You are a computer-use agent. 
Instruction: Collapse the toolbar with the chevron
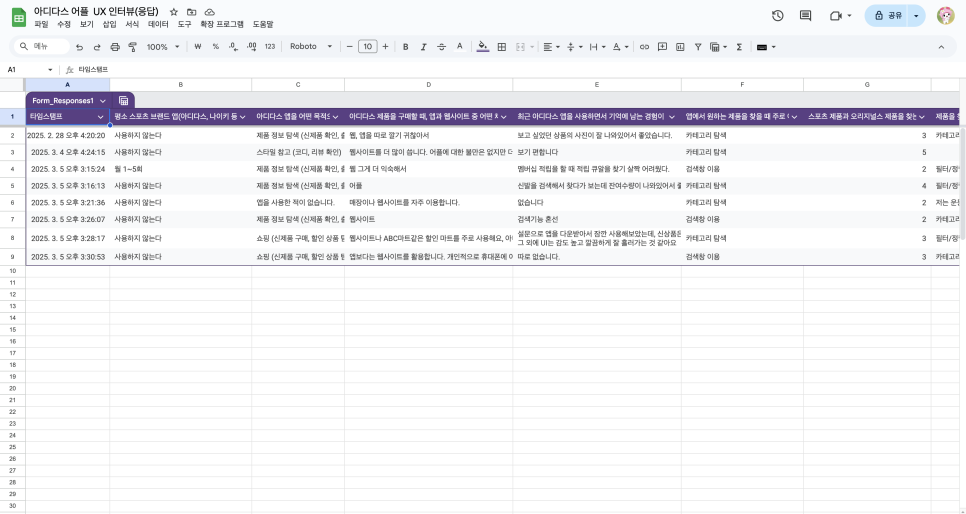[x=941, y=47]
